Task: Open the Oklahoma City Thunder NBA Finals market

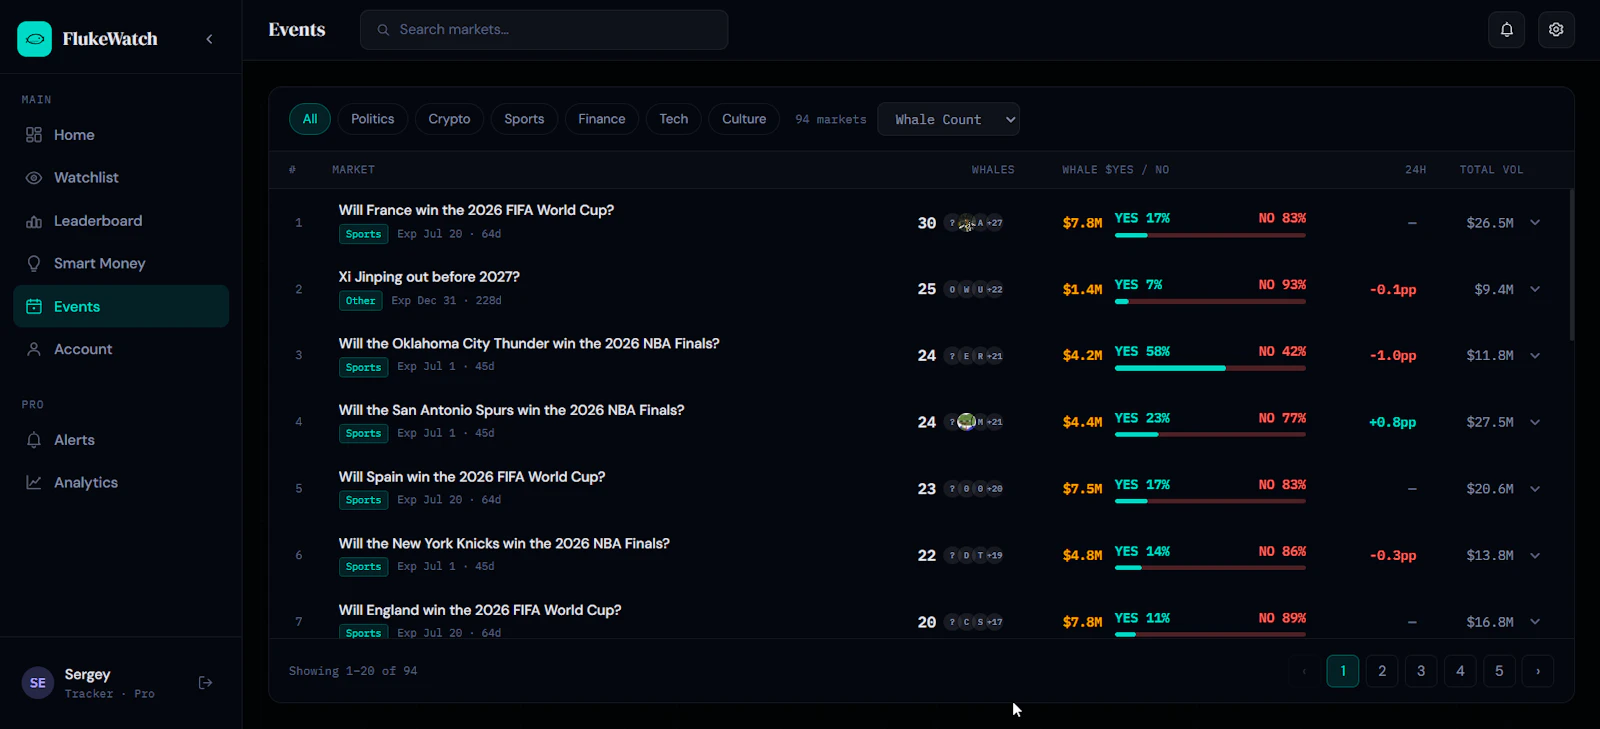Action: click(x=529, y=343)
